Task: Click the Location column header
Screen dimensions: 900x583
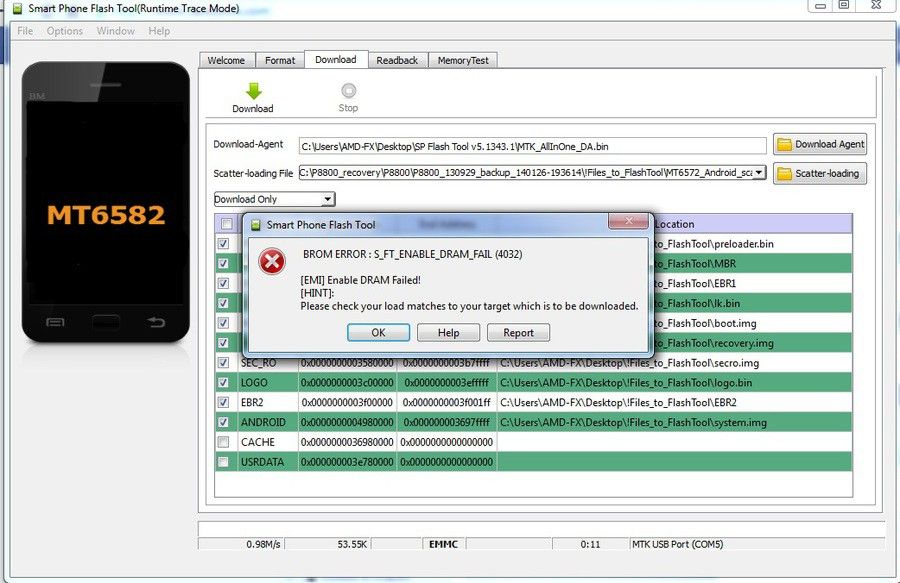Action: click(x=674, y=224)
